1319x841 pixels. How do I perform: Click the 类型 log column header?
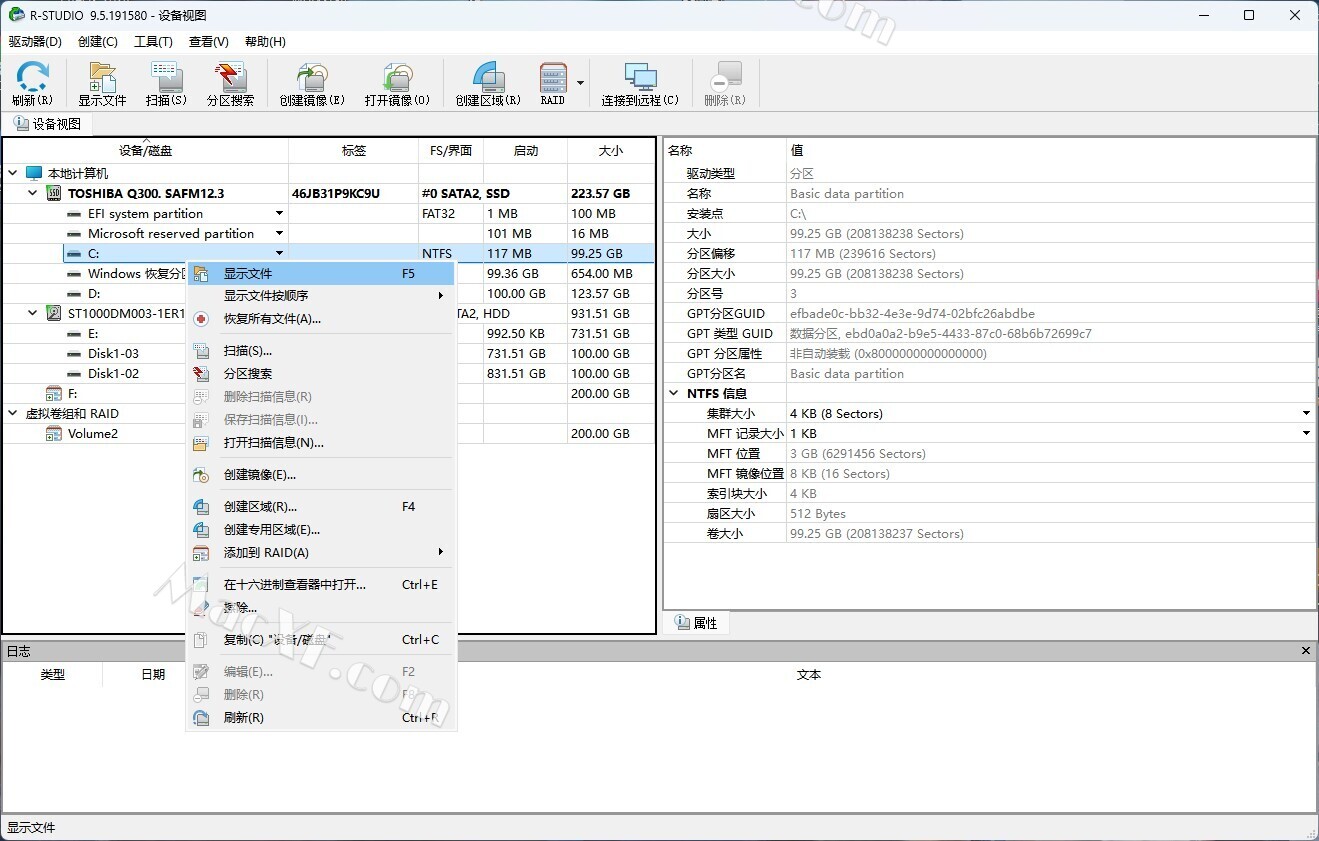click(x=53, y=675)
